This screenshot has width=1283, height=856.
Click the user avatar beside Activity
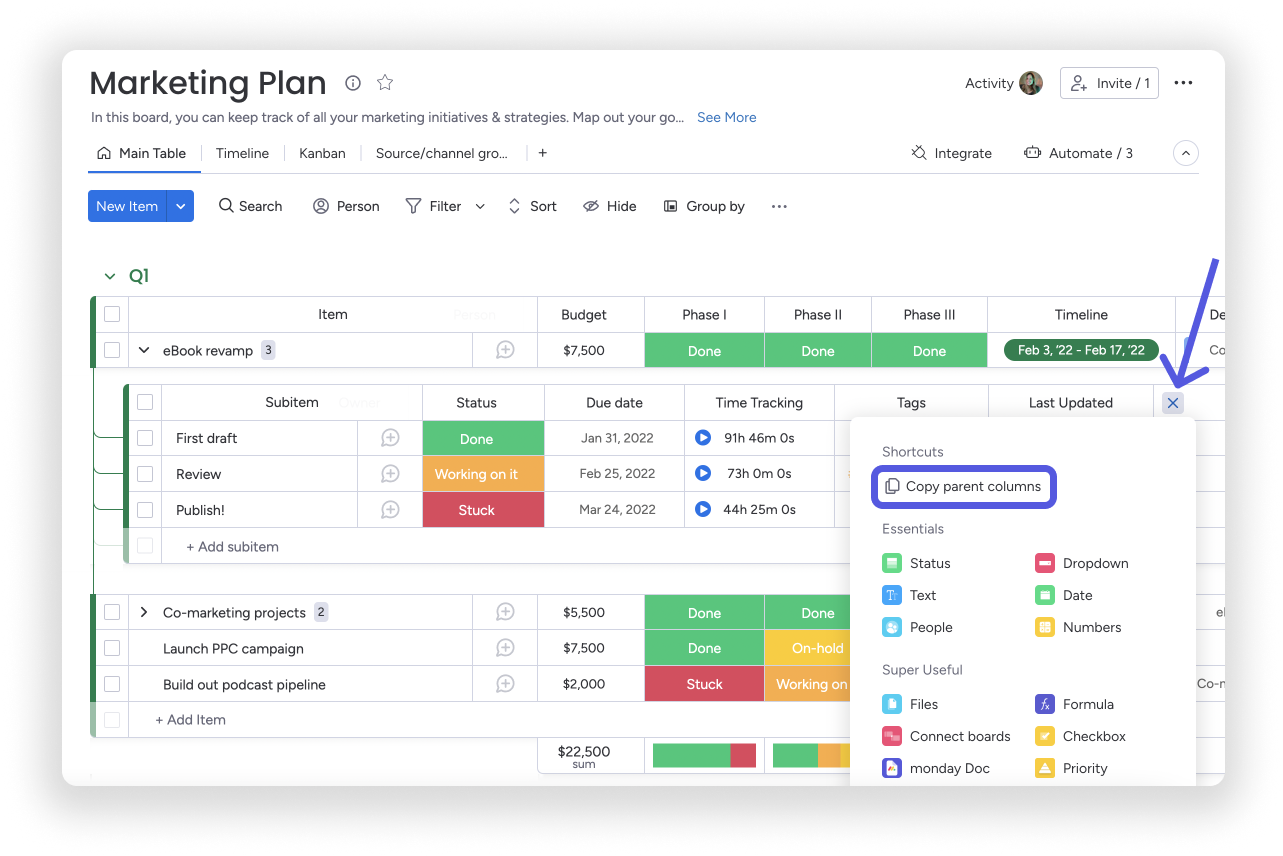coord(1031,83)
